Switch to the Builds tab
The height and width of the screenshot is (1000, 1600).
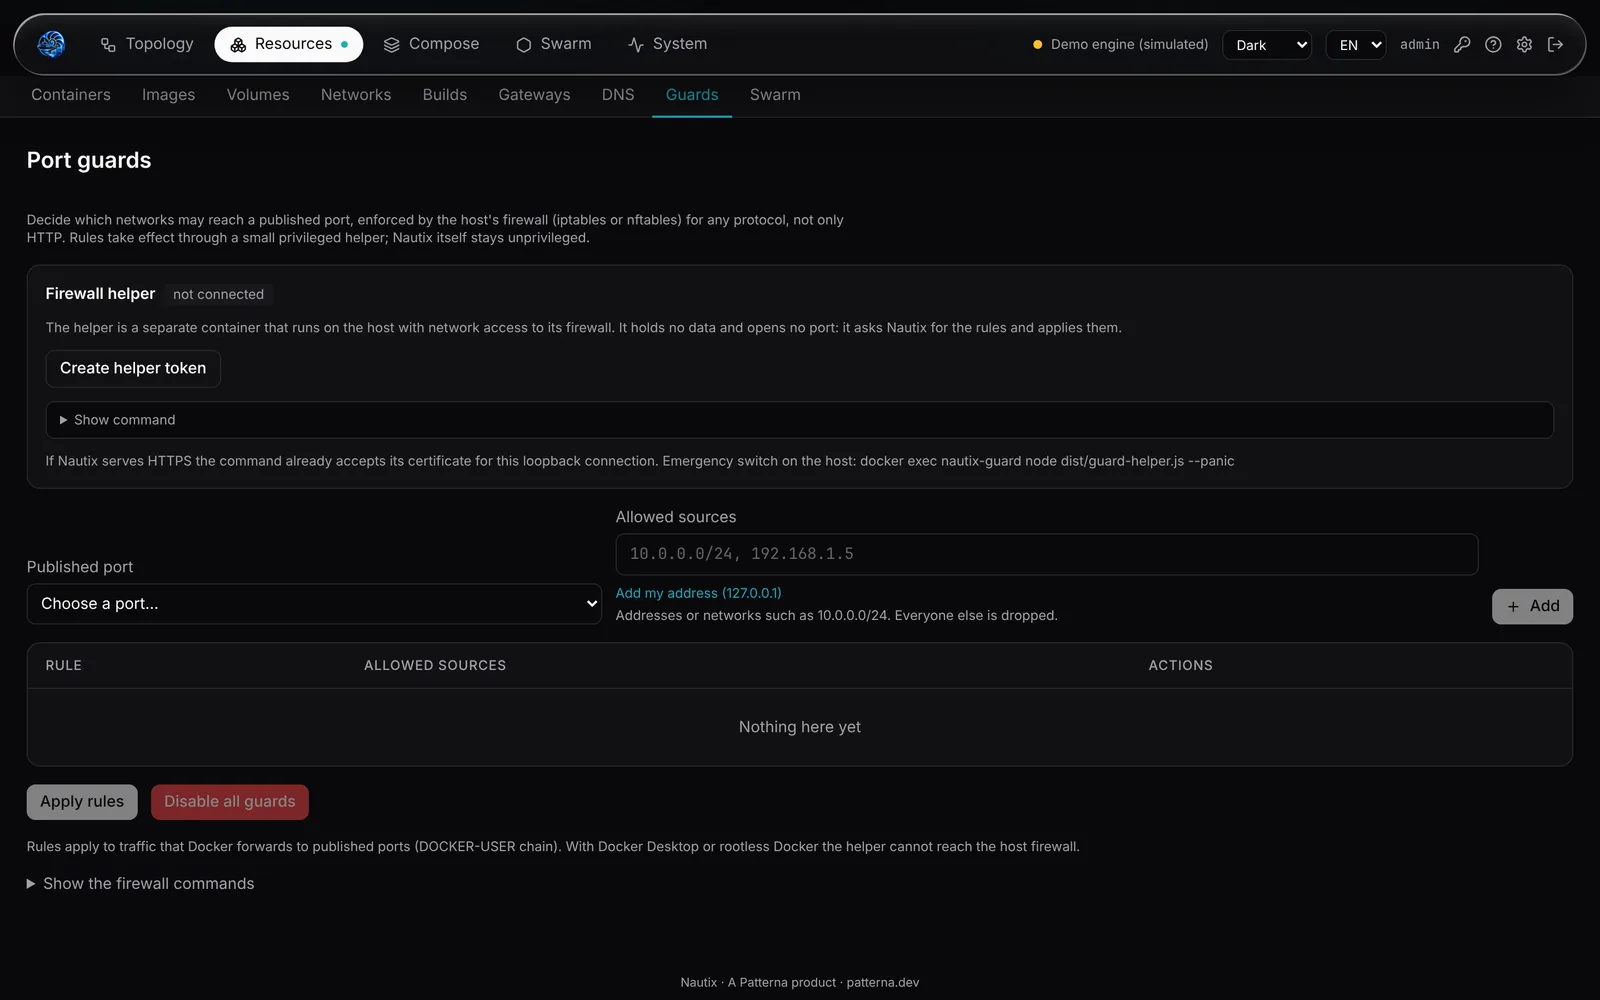point(445,95)
